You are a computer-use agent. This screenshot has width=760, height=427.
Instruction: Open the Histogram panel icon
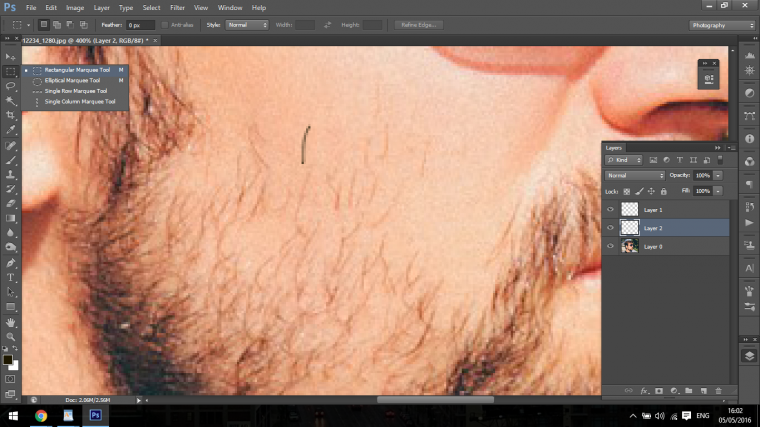(749, 56)
